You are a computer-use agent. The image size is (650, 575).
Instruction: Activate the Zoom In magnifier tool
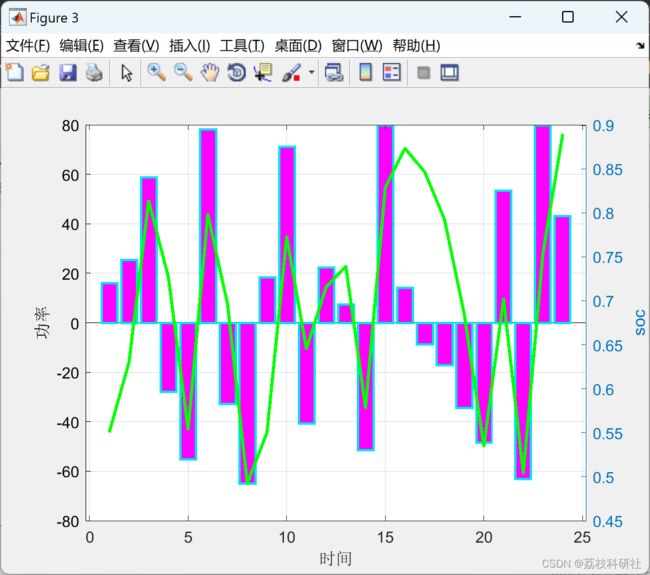(157, 72)
